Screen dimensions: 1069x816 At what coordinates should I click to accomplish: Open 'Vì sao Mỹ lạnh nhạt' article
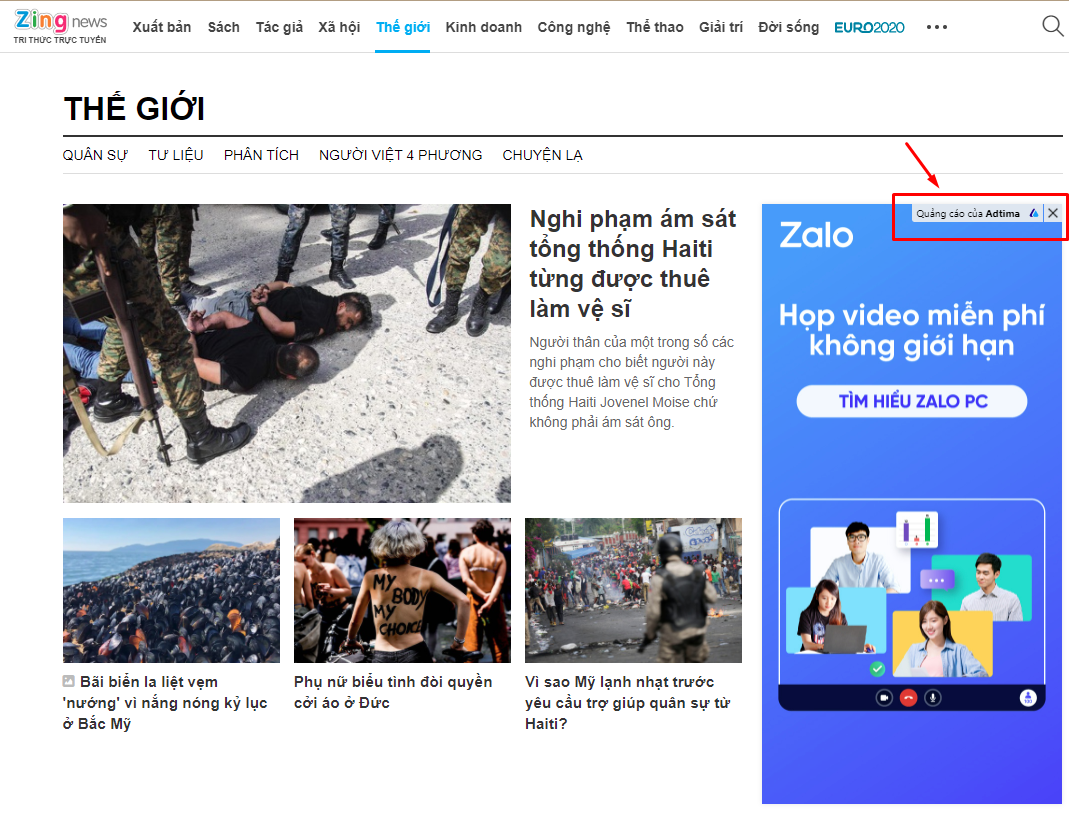point(627,703)
